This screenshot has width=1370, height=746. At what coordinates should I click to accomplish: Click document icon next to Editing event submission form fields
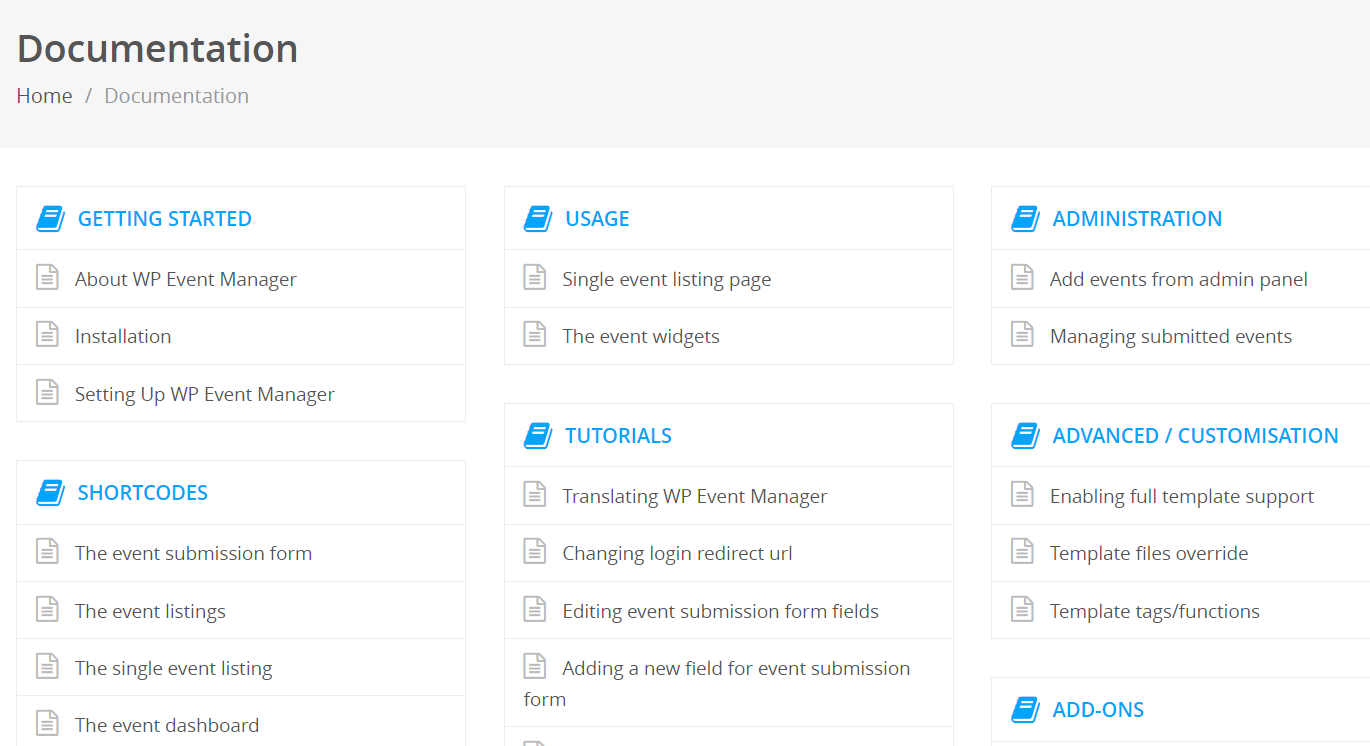pyautogui.click(x=535, y=609)
